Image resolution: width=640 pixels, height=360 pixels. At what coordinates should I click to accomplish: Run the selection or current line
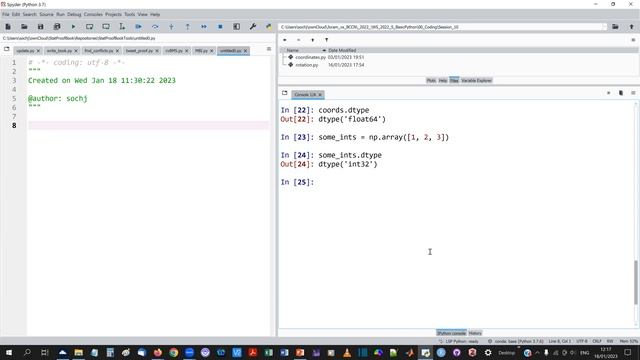(122, 27)
